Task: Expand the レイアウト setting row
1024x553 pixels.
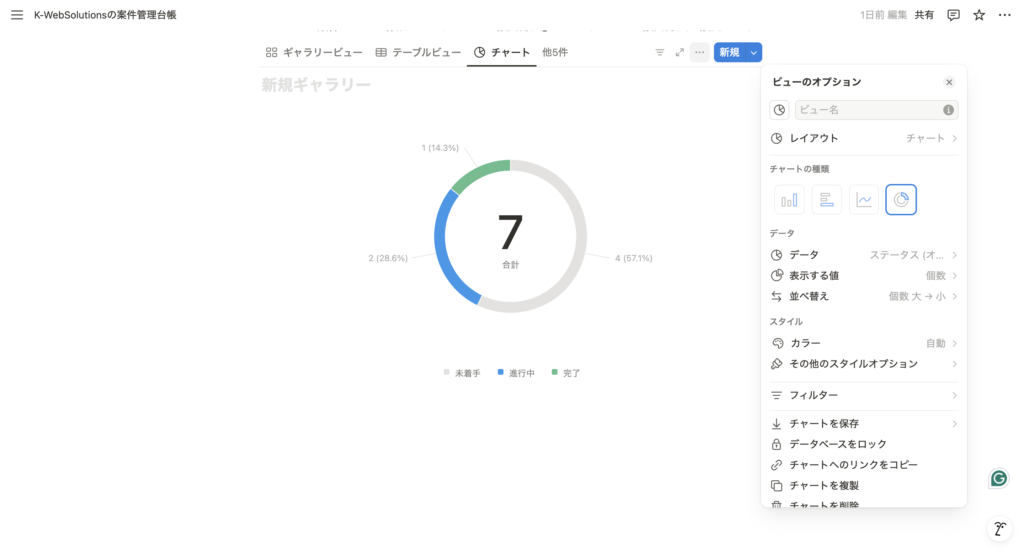Action: pyautogui.click(x=864, y=138)
